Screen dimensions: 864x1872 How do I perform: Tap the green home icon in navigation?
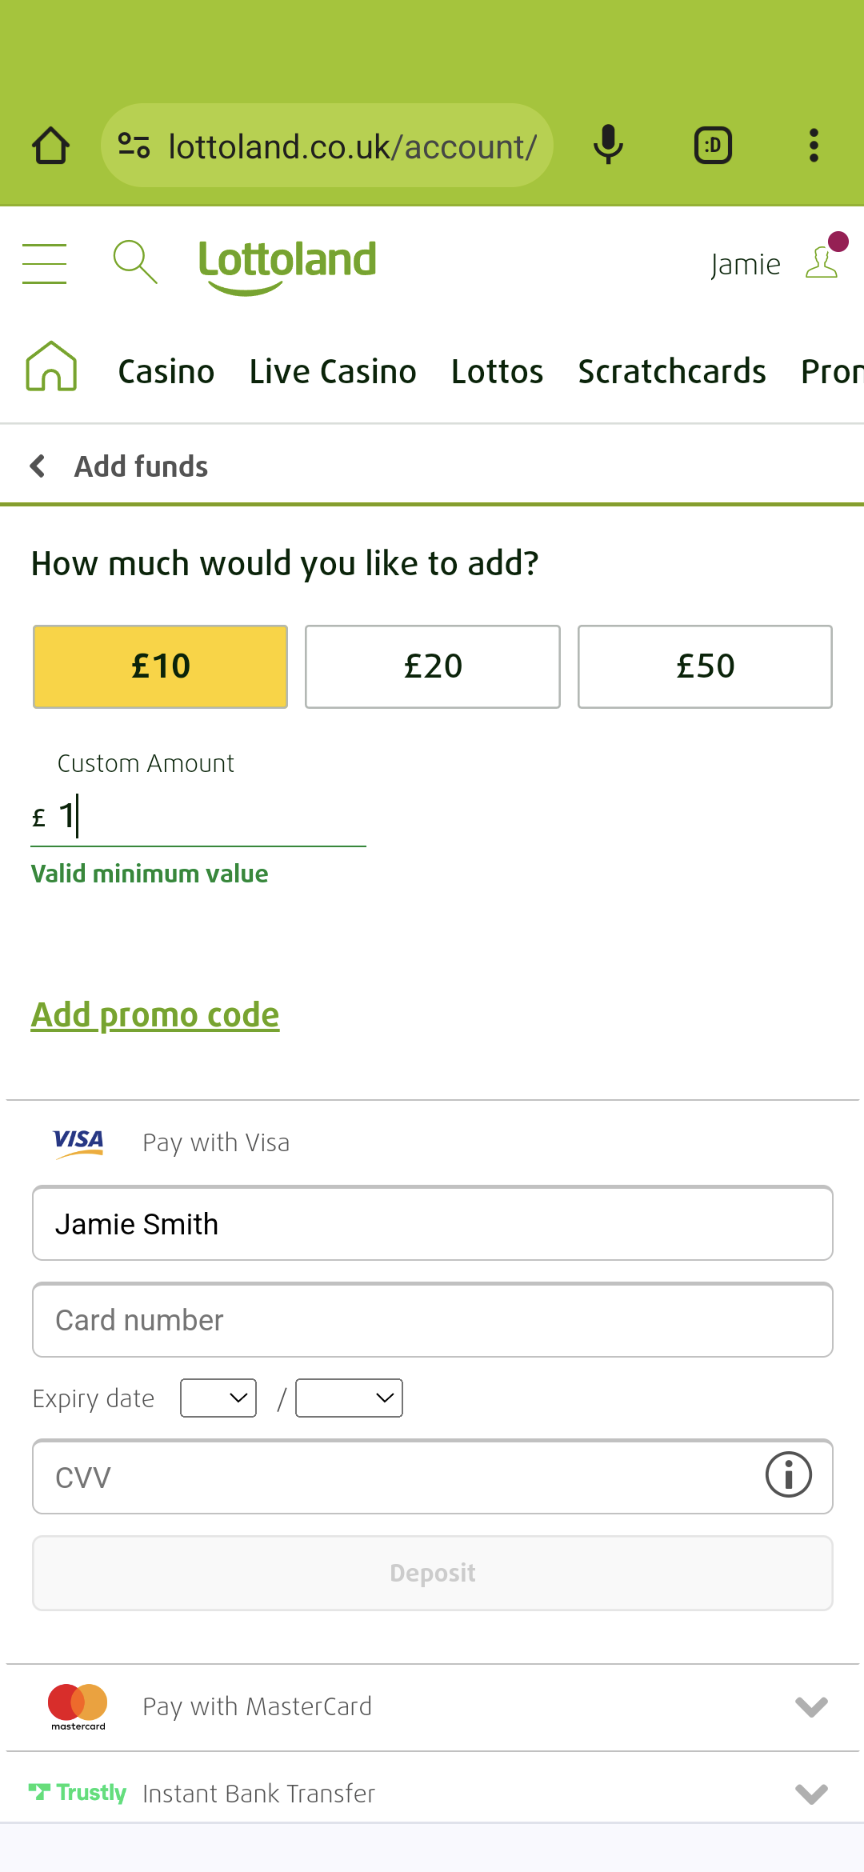coord(51,367)
